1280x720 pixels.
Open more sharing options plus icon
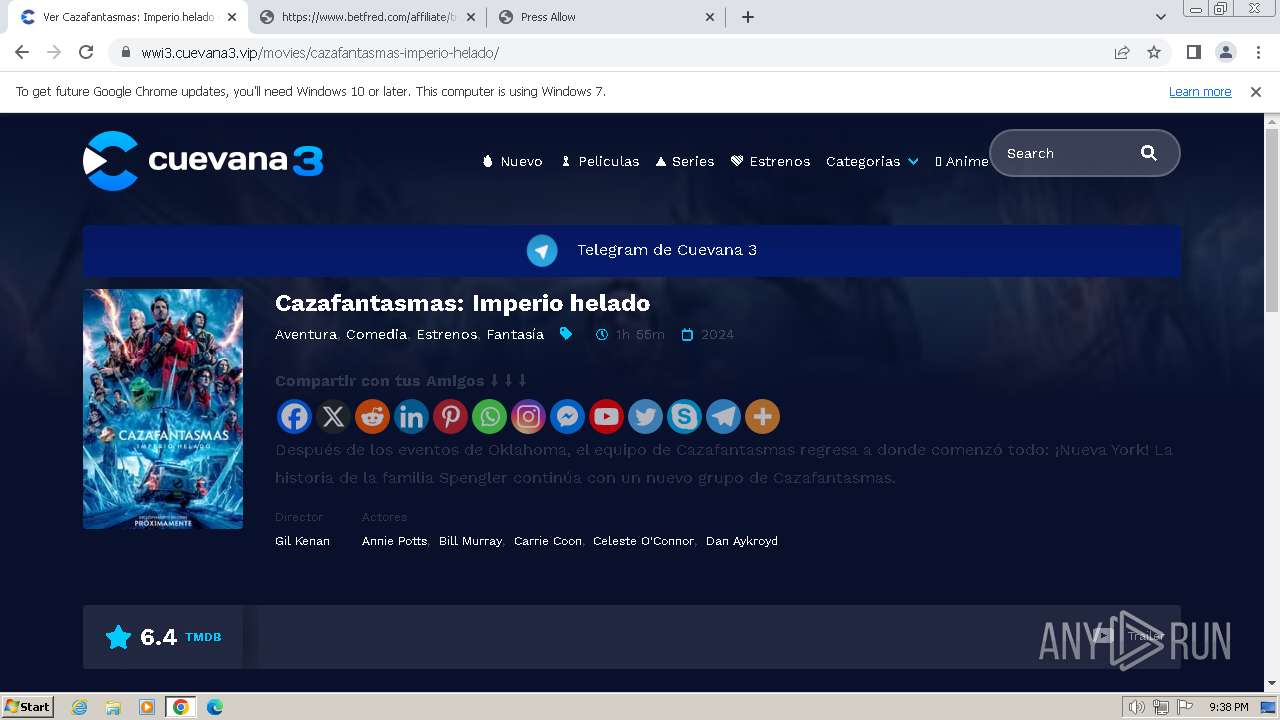[762, 416]
